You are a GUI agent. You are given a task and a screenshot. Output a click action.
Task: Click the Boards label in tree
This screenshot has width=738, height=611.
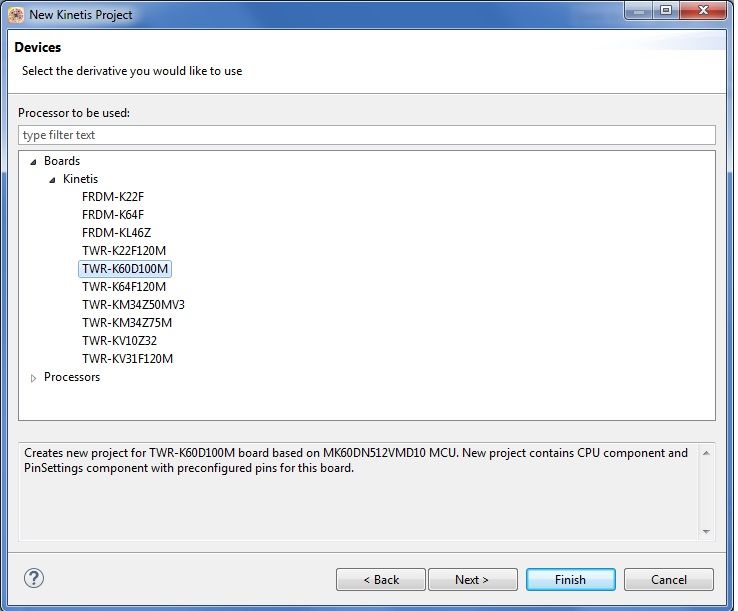coord(62,161)
